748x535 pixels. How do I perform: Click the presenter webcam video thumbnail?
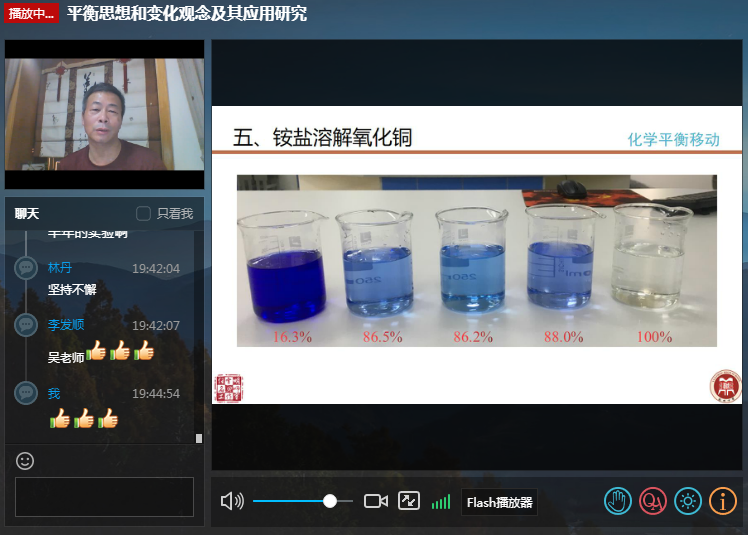pyautogui.click(x=104, y=114)
